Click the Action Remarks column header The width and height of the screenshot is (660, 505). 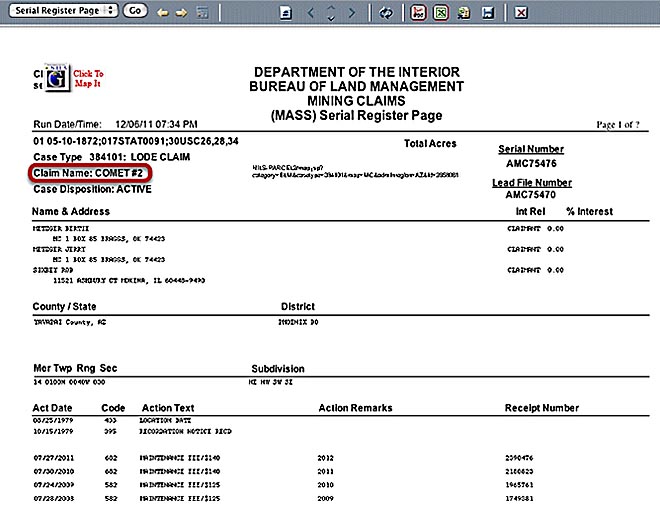tap(355, 408)
